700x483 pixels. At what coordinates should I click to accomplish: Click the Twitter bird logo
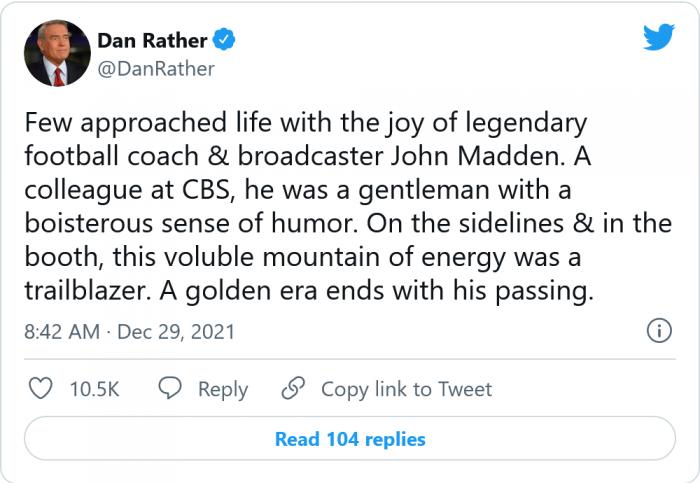tap(658, 38)
